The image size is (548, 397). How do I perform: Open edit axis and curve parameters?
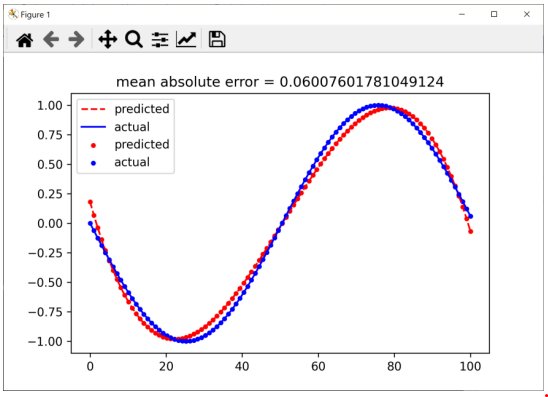(186, 39)
